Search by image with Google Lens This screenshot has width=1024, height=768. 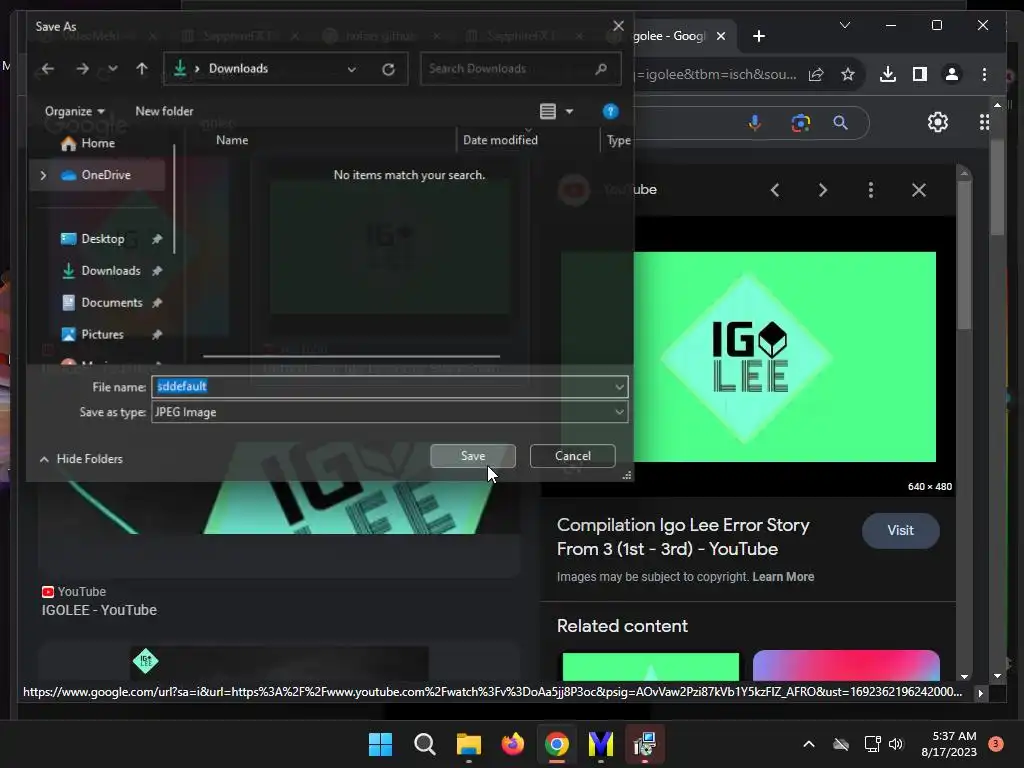[801, 123]
